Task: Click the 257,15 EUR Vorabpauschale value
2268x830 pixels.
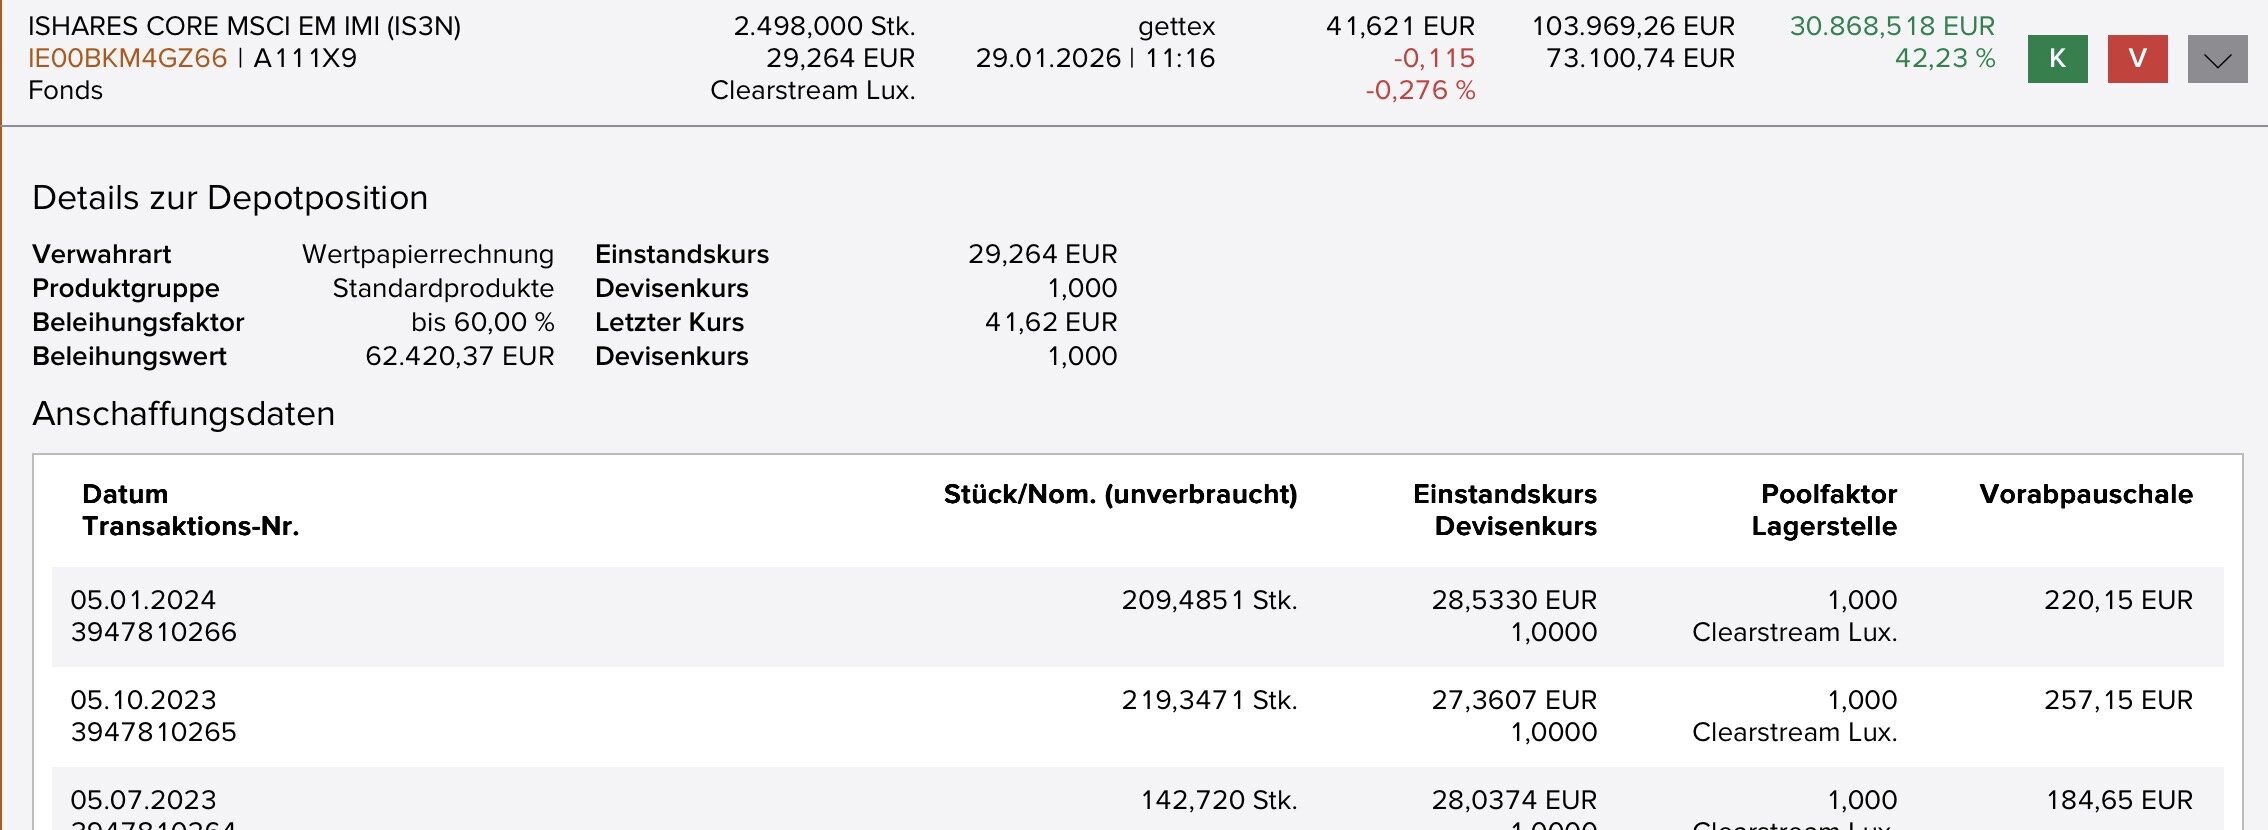Action: pos(2118,700)
